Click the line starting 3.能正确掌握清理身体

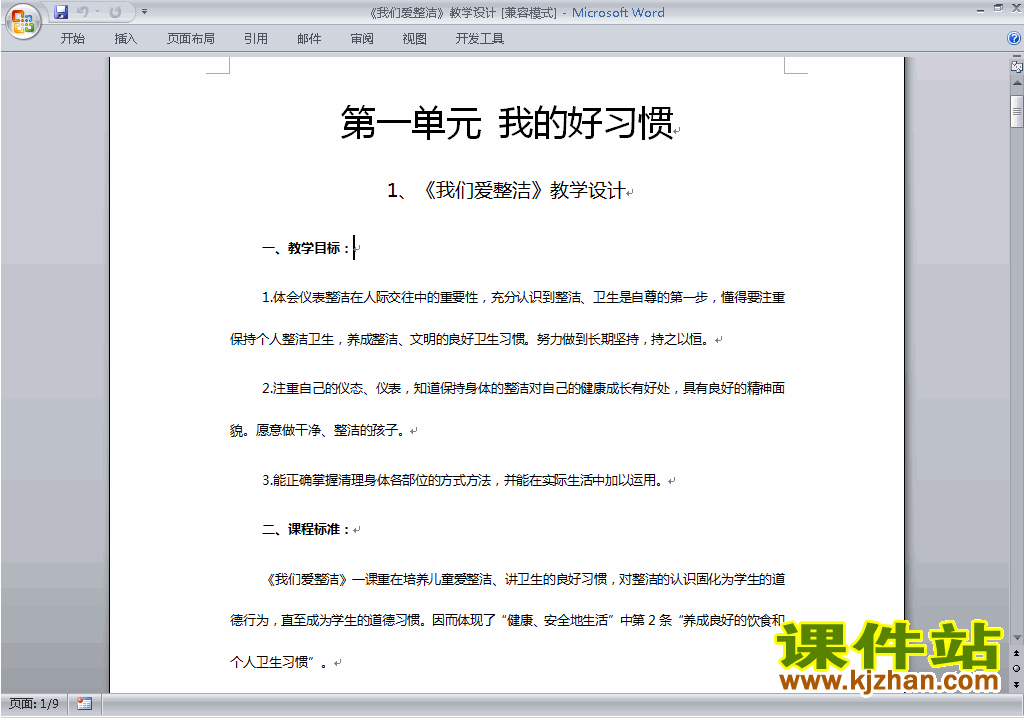point(463,480)
